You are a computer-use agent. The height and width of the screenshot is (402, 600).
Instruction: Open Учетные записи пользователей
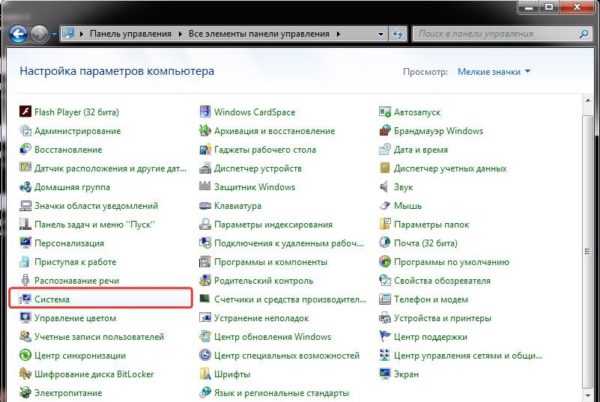(92, 337)
